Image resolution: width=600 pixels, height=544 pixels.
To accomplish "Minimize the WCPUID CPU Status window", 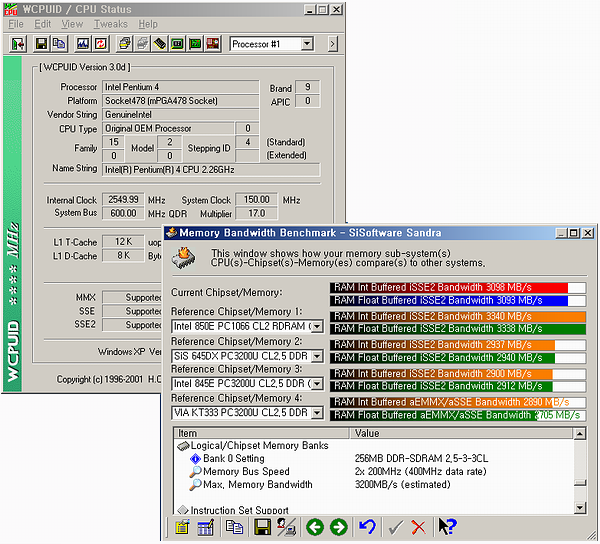I will [310, 10].
